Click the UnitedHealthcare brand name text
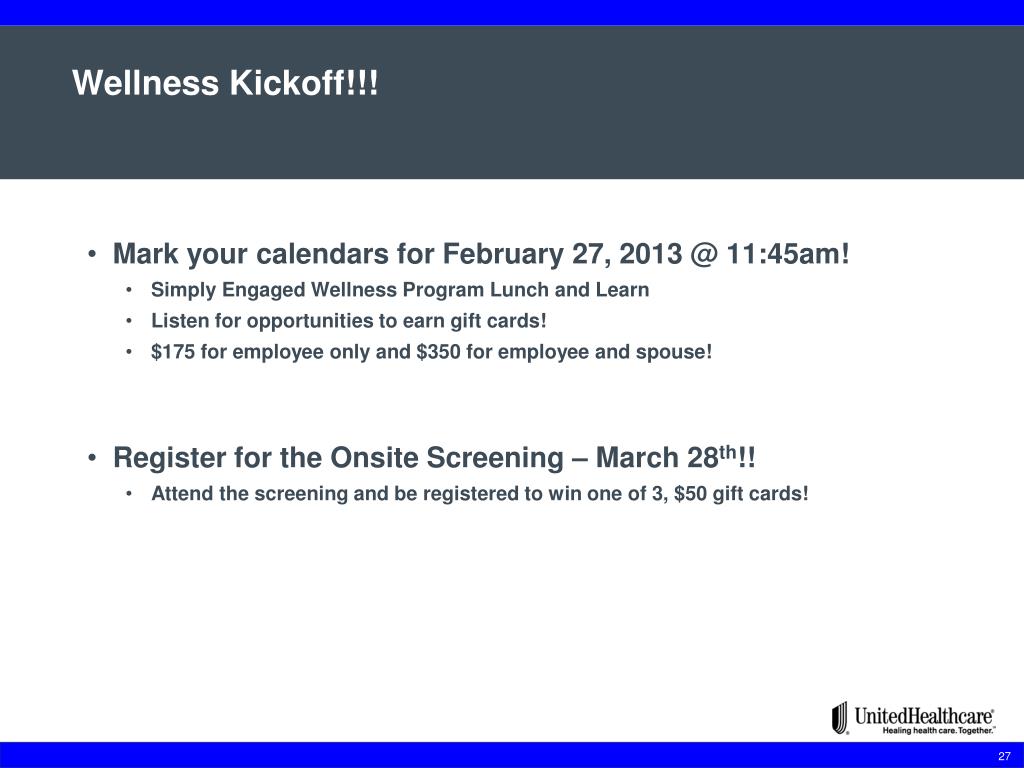The width and height of the screenshot is (1024, 768). [924, 716]
